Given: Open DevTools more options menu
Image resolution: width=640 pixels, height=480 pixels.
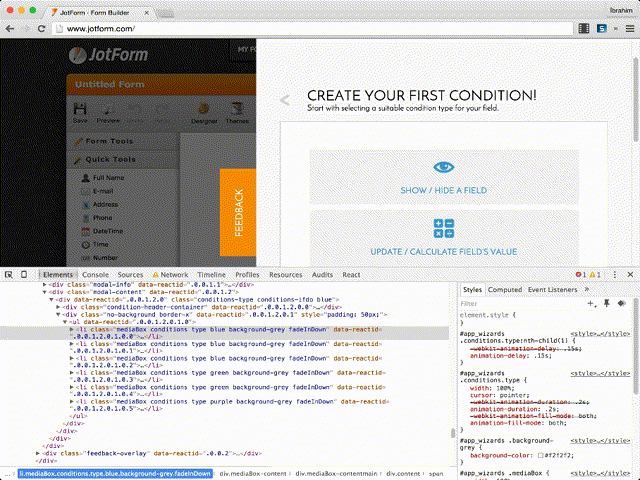Looking at the screenshot, I should click(615, 275).
